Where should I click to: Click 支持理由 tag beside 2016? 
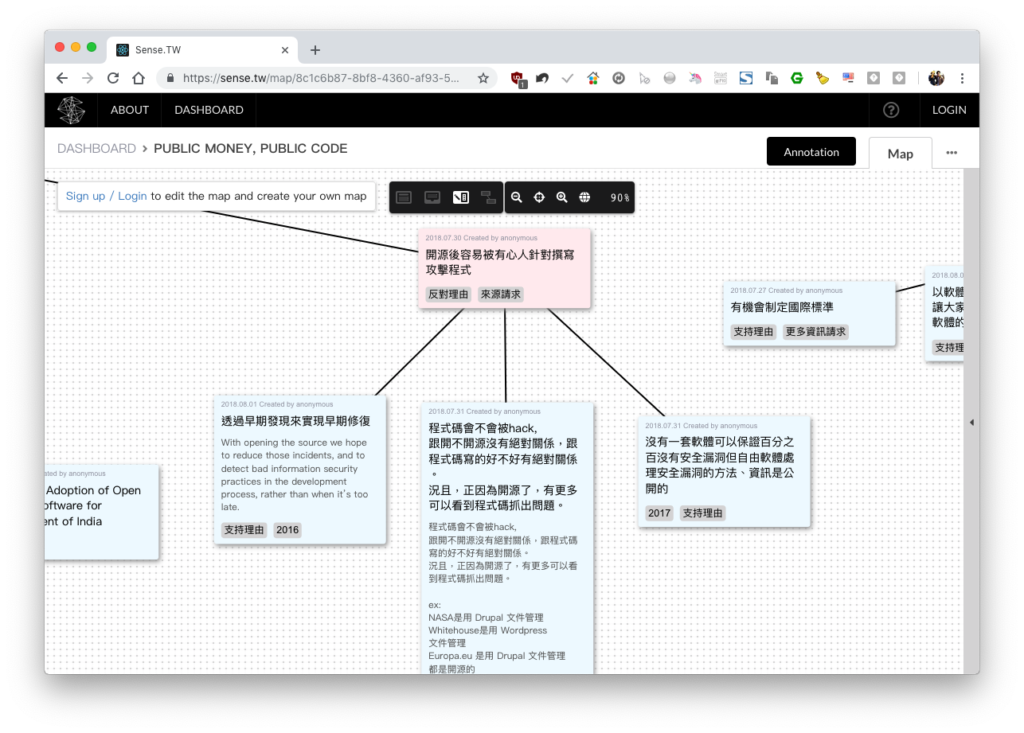tap(244, 530)
